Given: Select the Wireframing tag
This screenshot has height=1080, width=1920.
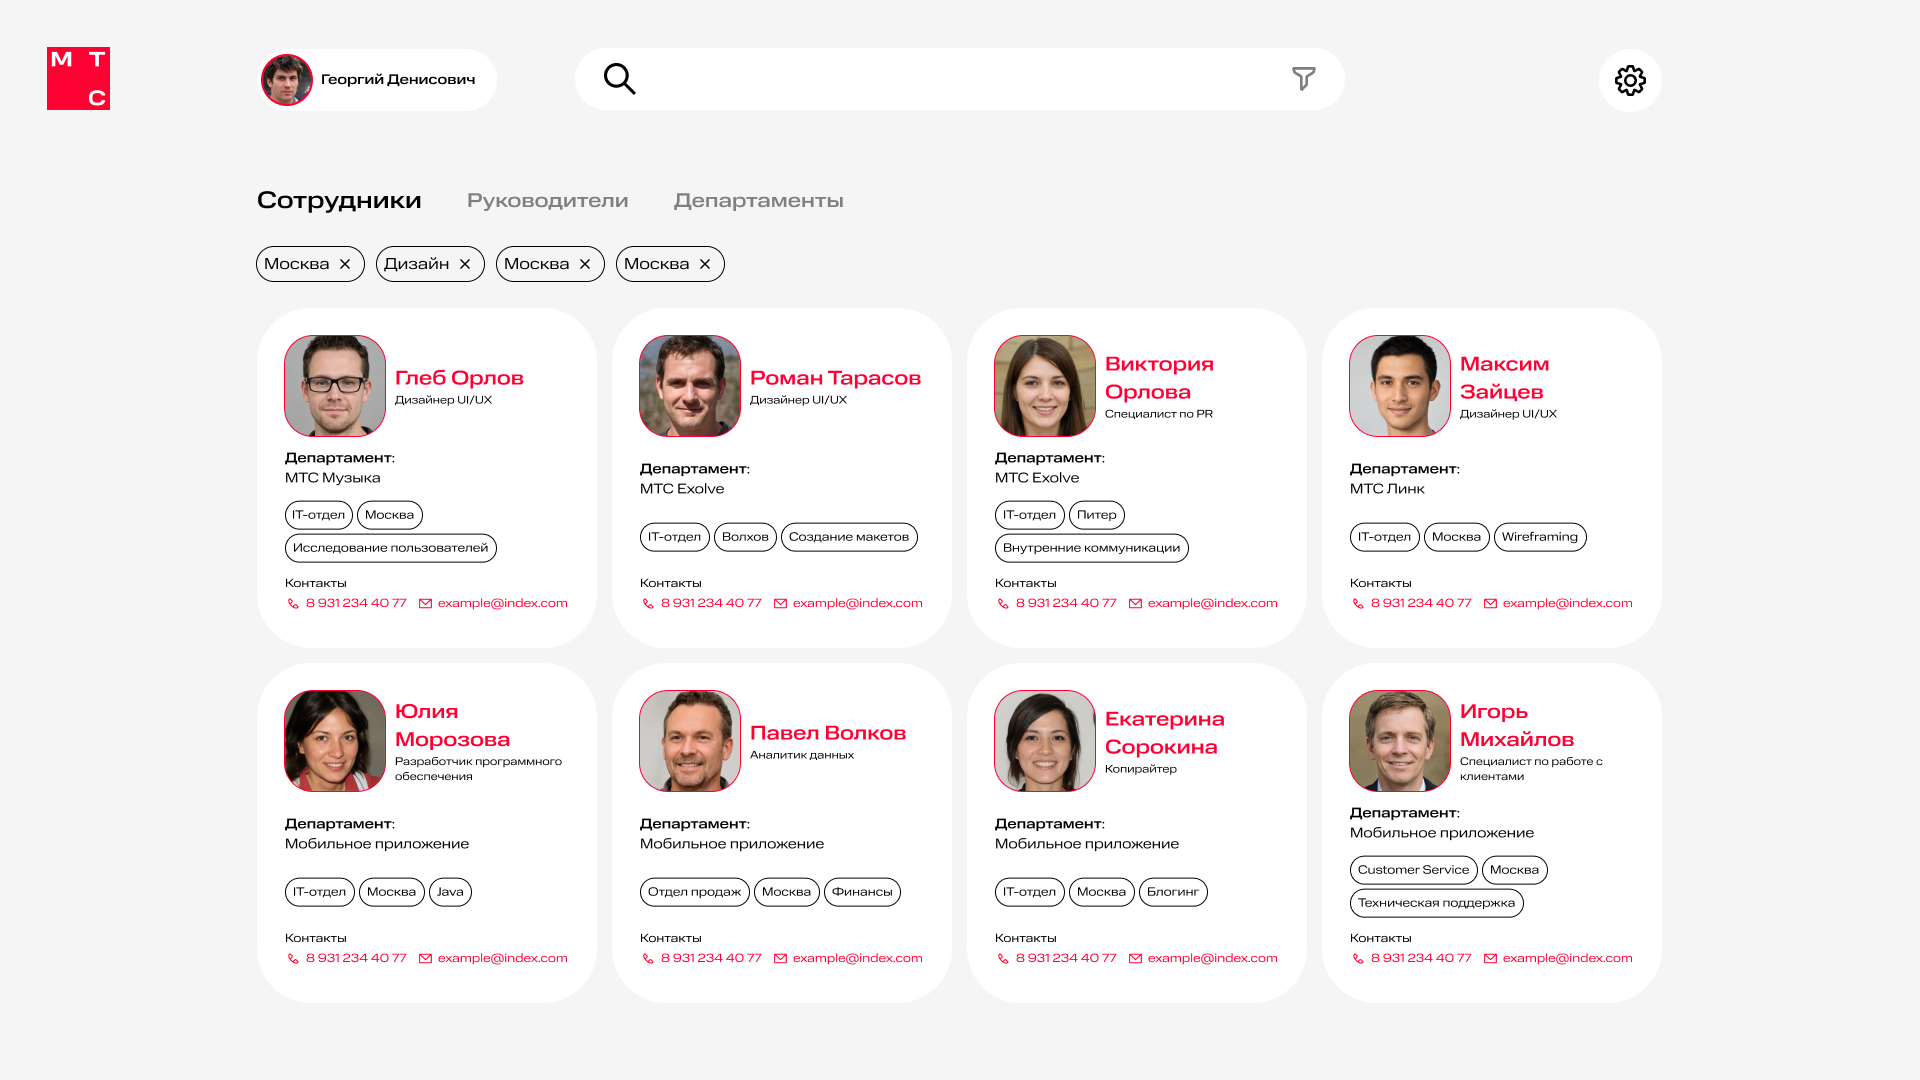Looking at the screenshot, I should pyautogui.click(x=1539, y=537).
